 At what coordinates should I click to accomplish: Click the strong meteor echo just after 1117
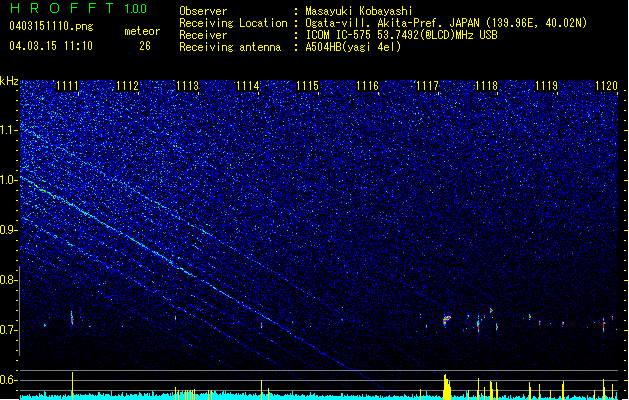point(446,321)
